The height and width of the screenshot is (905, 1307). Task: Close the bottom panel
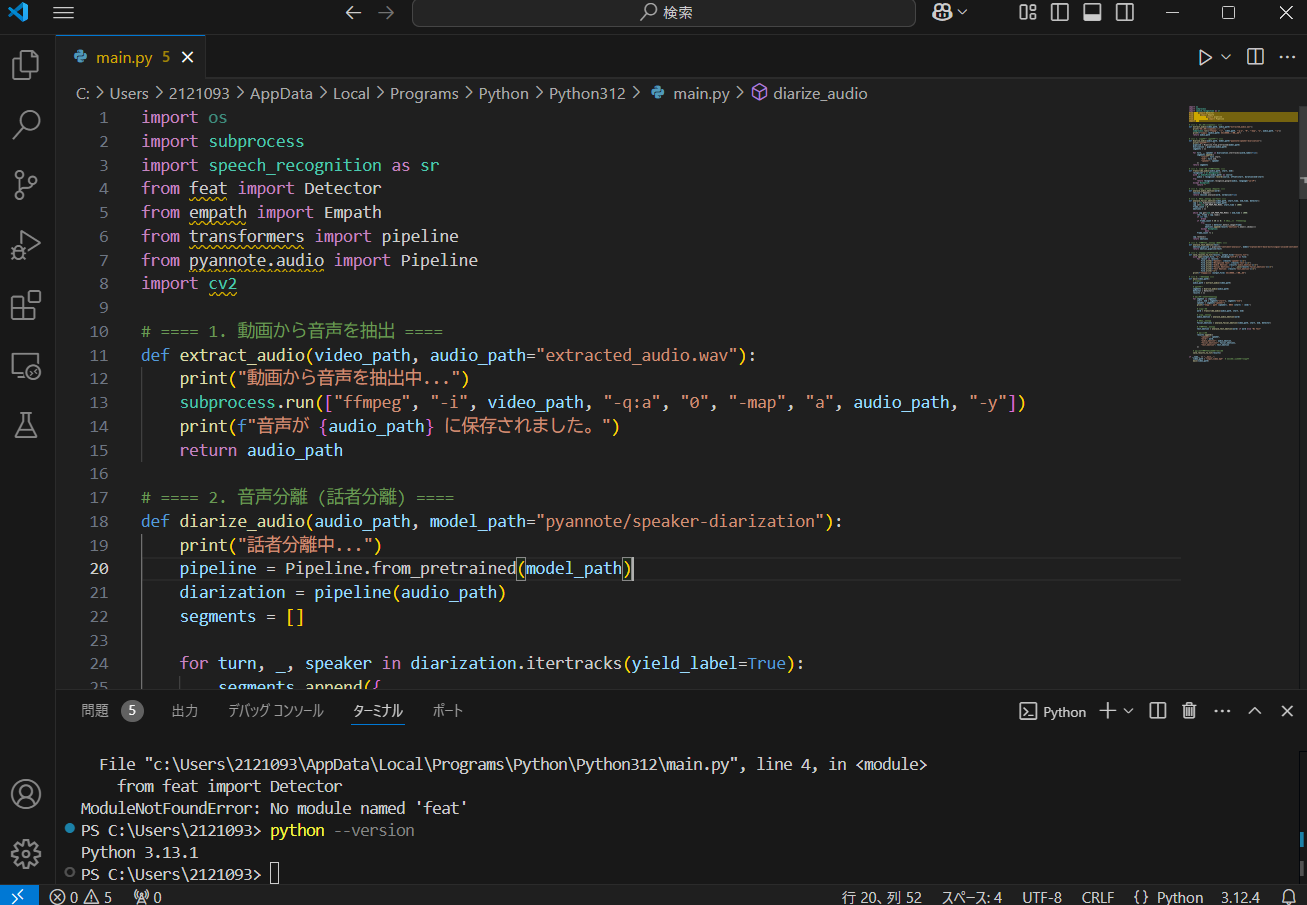[x=1287, y=711]
